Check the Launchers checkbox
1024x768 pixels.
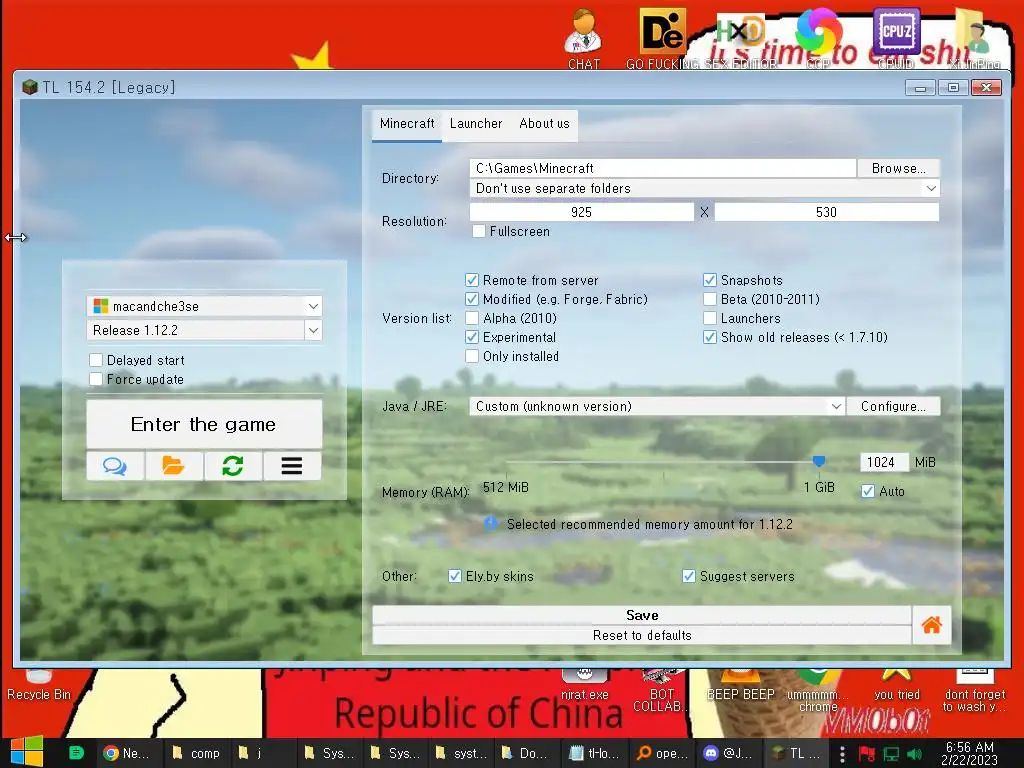[x=710, y=318]
